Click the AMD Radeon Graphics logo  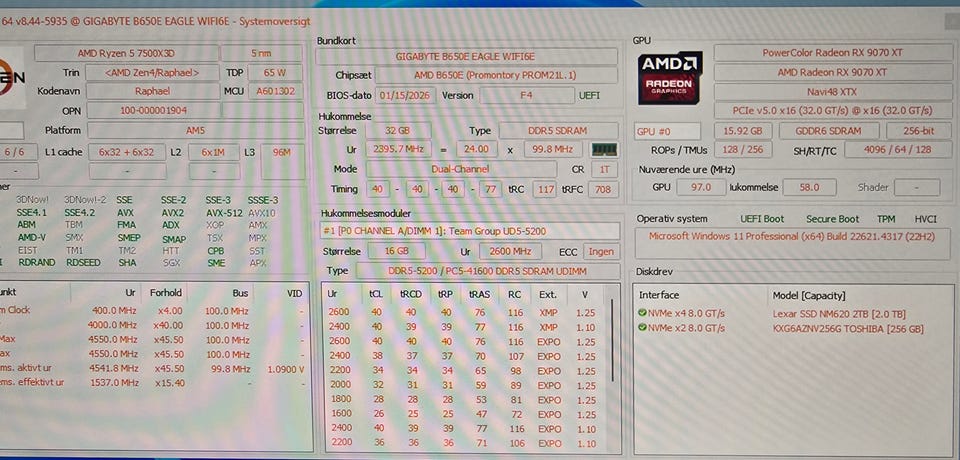pos(670,78)
